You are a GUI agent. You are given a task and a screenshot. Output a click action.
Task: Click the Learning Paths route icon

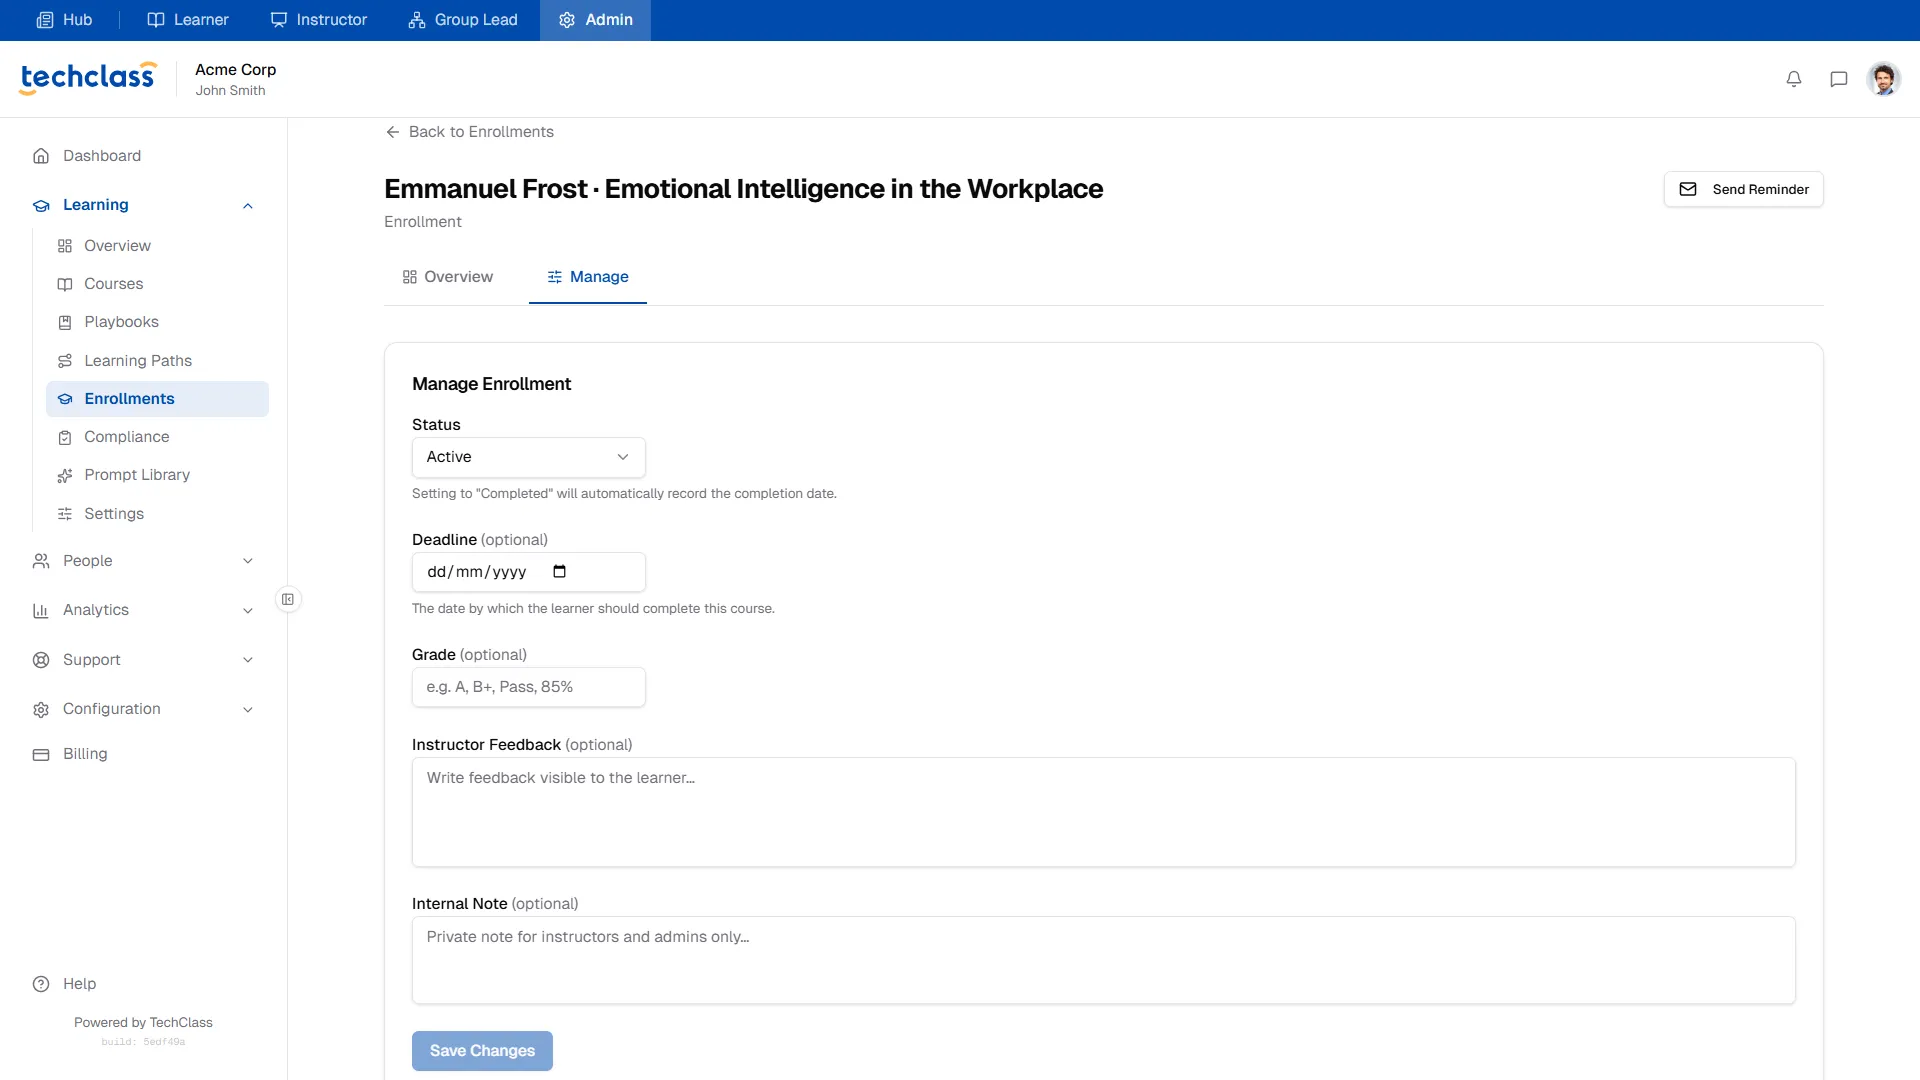[65, 361]
